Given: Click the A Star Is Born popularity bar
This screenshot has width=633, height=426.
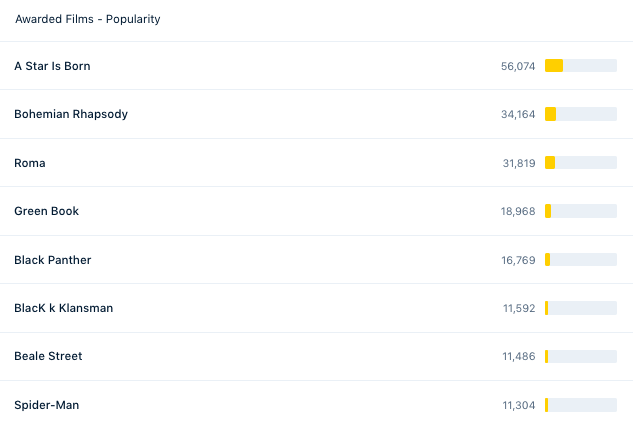Looking at the screenshot, I should pyautogui.click(x=581, y=65).
